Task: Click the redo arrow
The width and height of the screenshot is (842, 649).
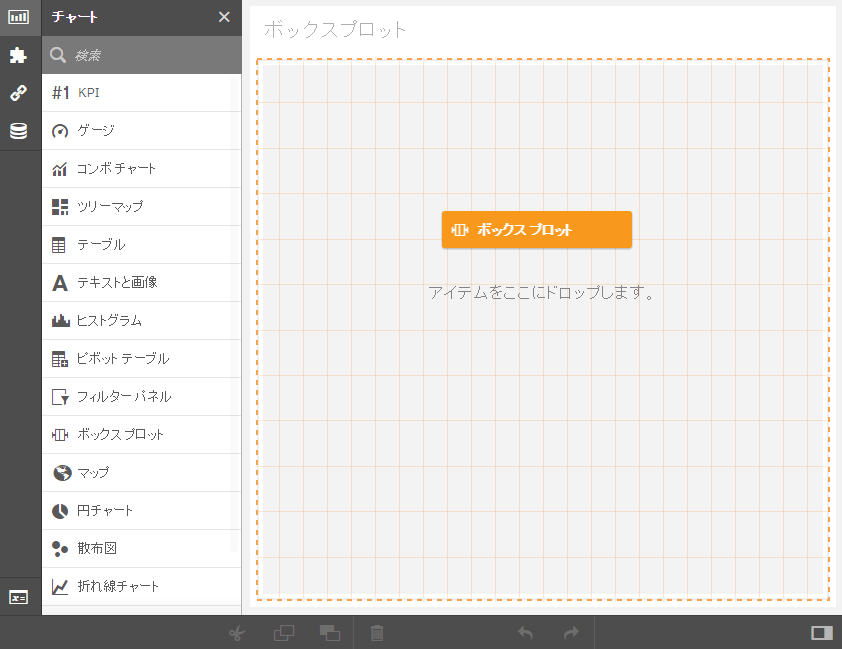Action: (571, 633)
